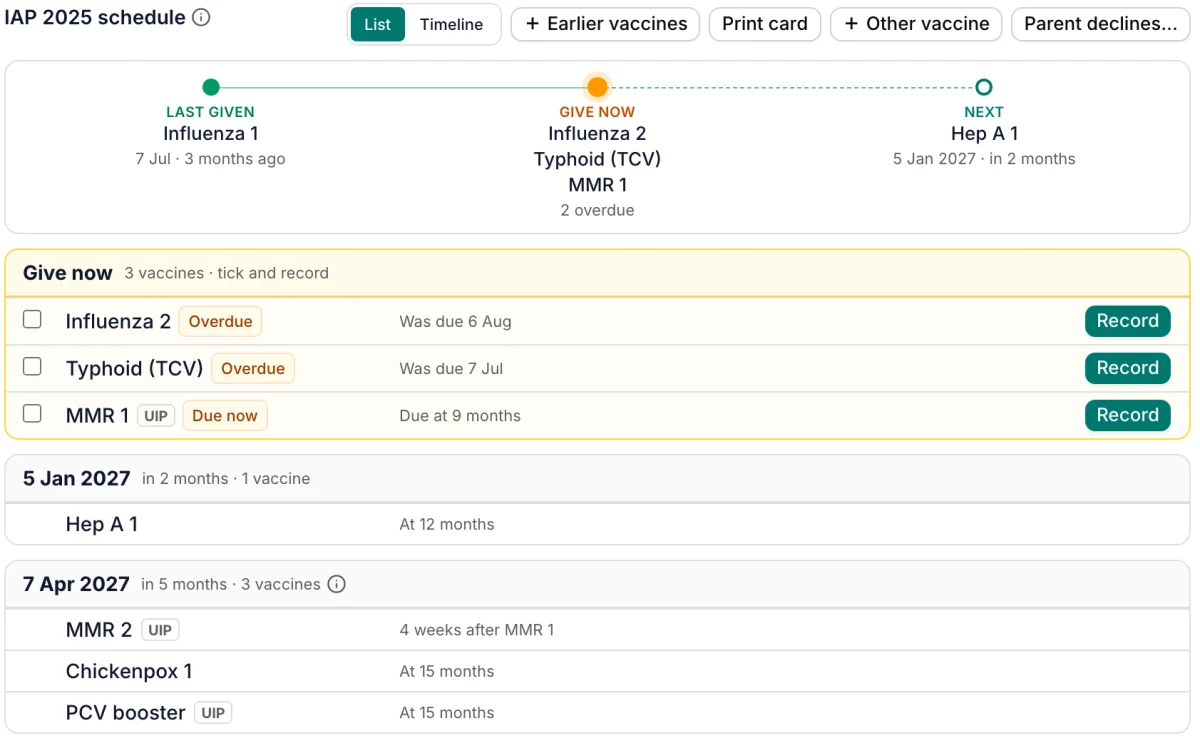
Task: Click the Overdue badge on Influenza 2
Action: point(221,322)
